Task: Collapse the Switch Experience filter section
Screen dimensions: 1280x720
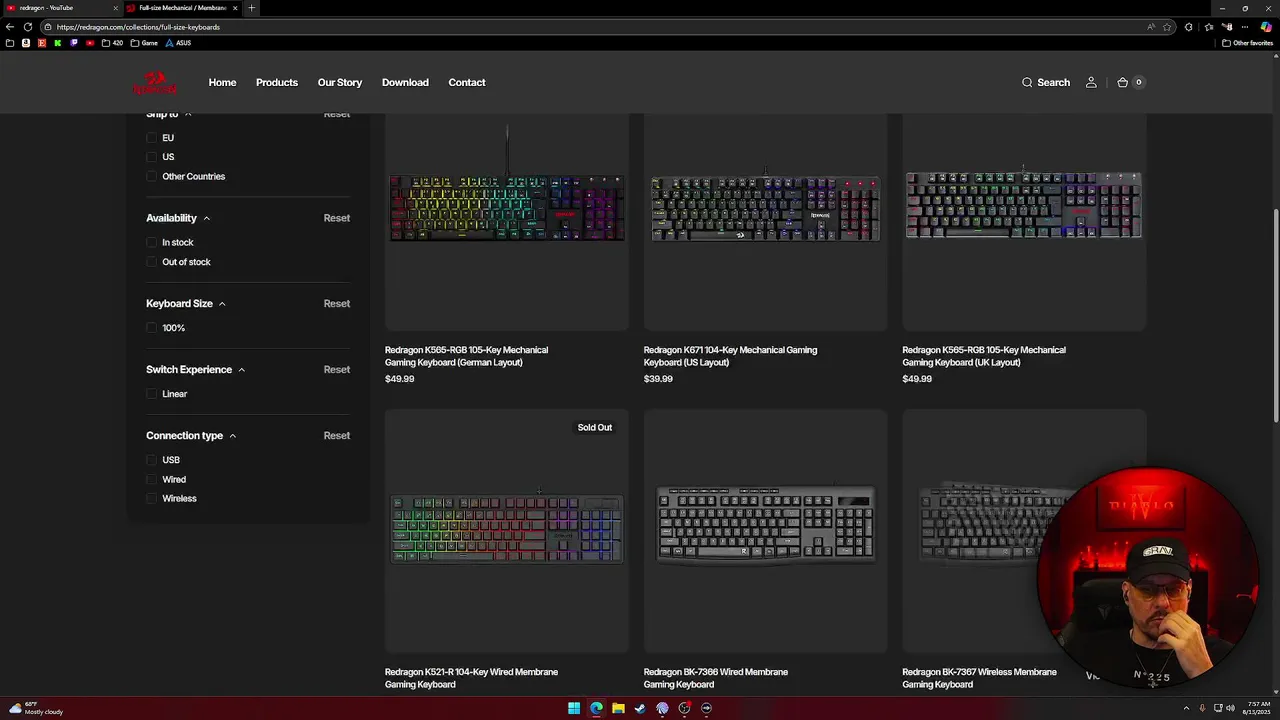Action: (195, 370)
